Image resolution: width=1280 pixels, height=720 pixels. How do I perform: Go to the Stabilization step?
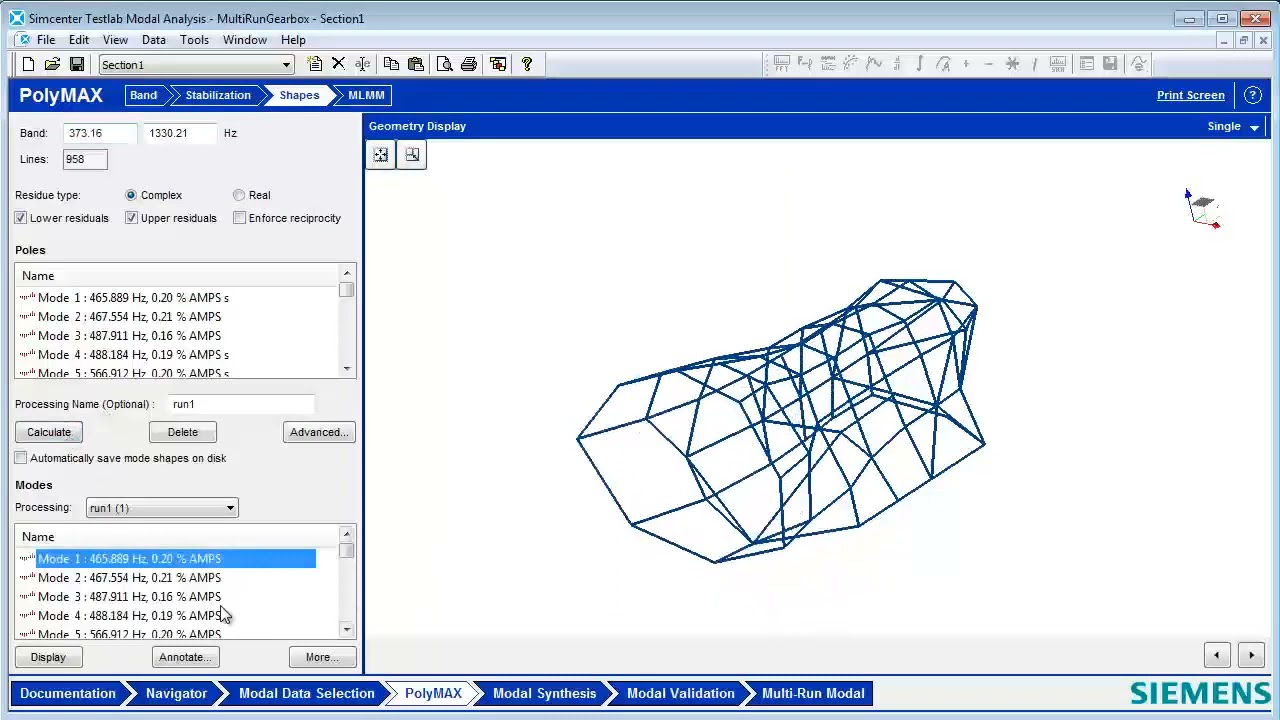coord(218,95)
